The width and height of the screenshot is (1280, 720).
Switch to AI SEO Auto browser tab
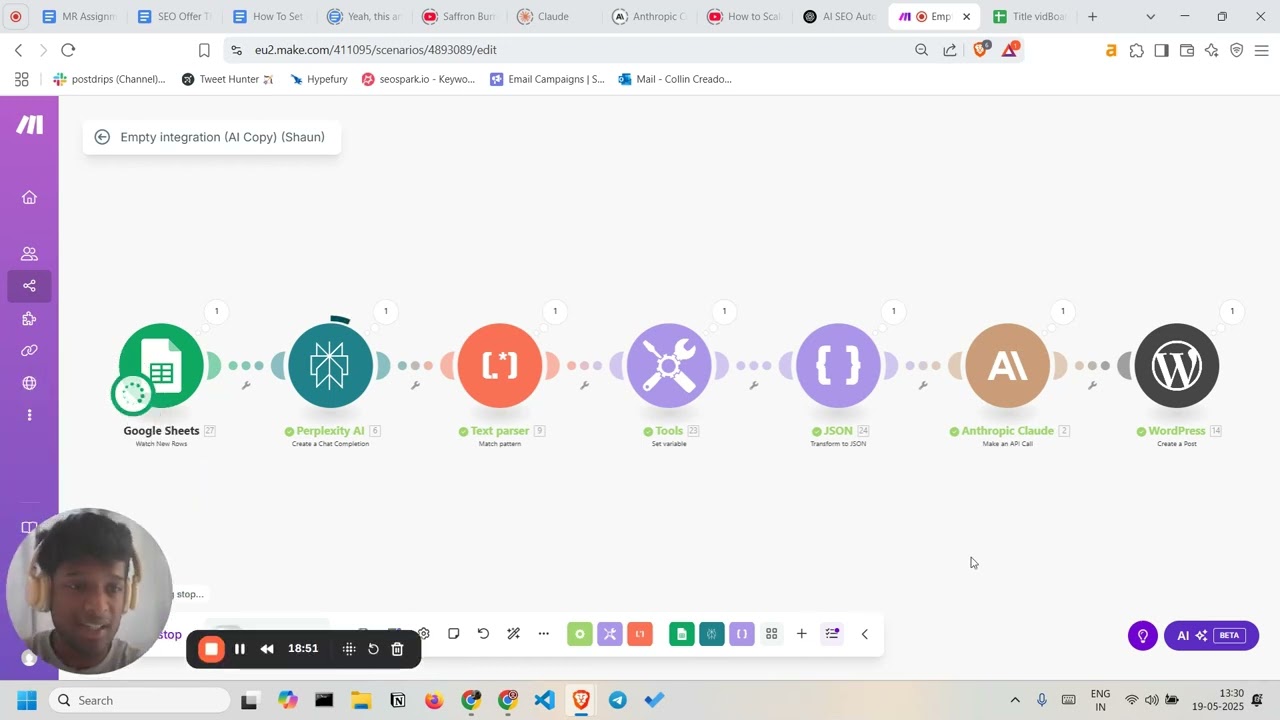[x=838, y=17]
